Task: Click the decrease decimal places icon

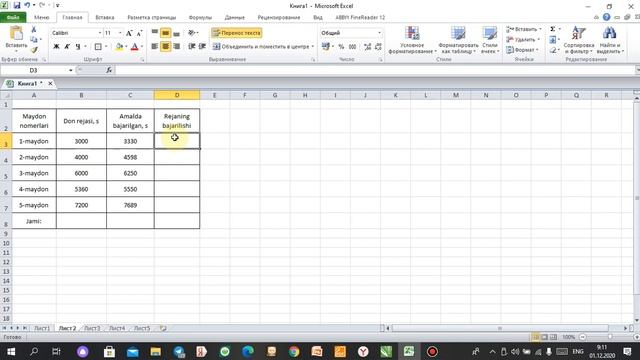Action: [378, 47]
